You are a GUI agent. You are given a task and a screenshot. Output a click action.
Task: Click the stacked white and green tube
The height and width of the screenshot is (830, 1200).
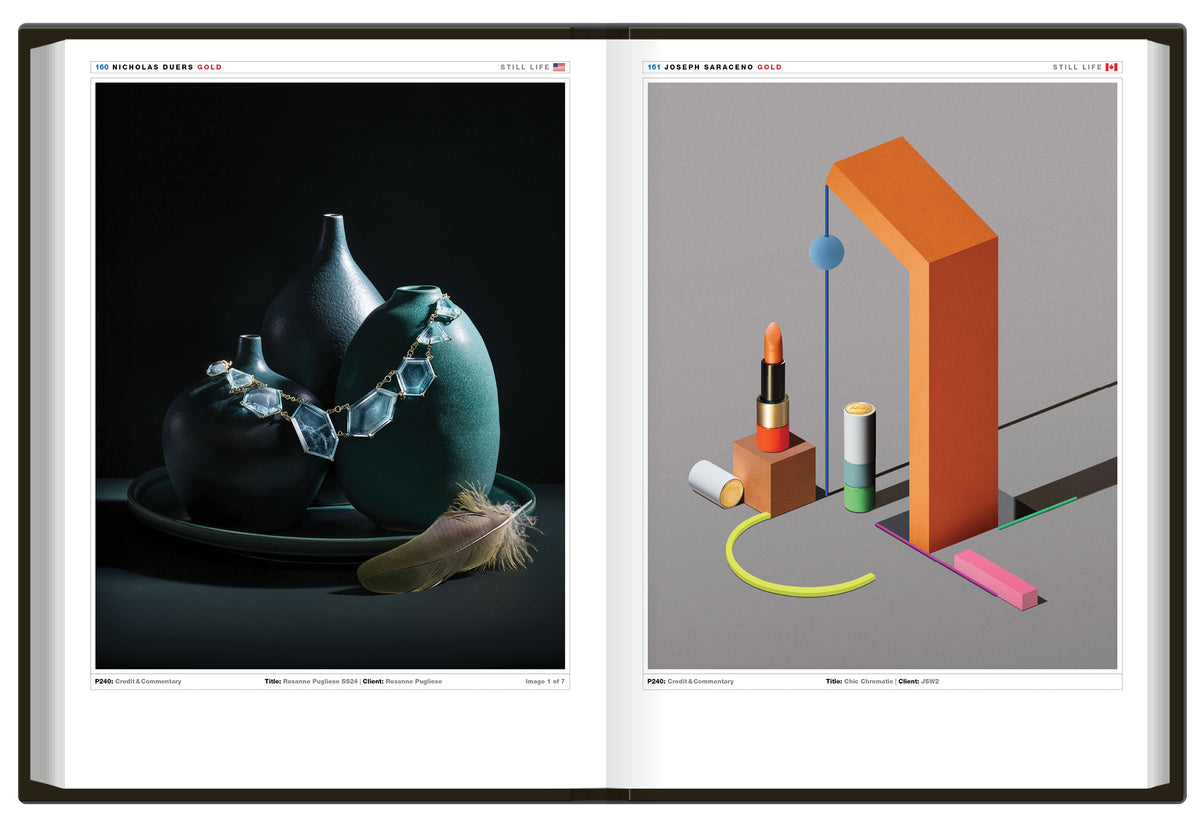tap(859, 456)
